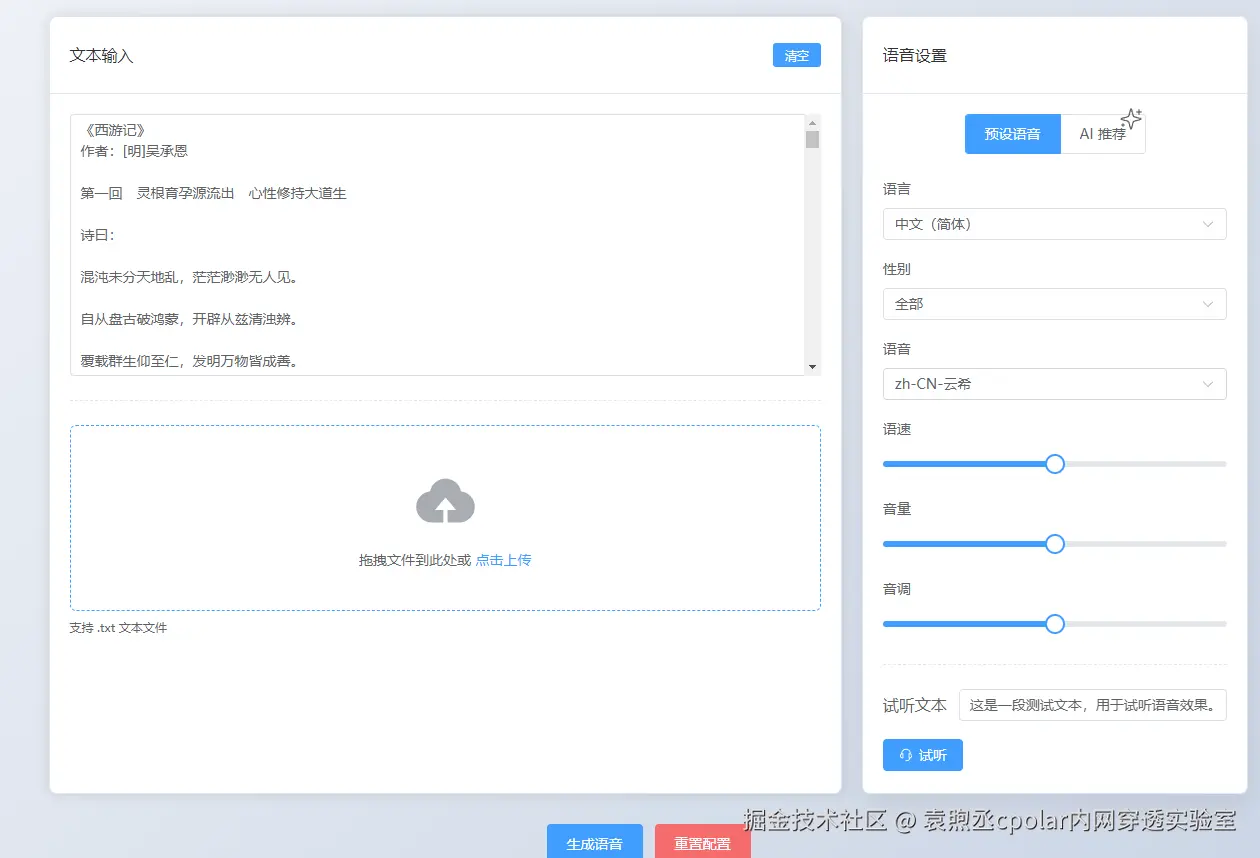The image size is (1260, 858).
Task: Click the 语速 slider handle
Action: tap(1054, 464)
